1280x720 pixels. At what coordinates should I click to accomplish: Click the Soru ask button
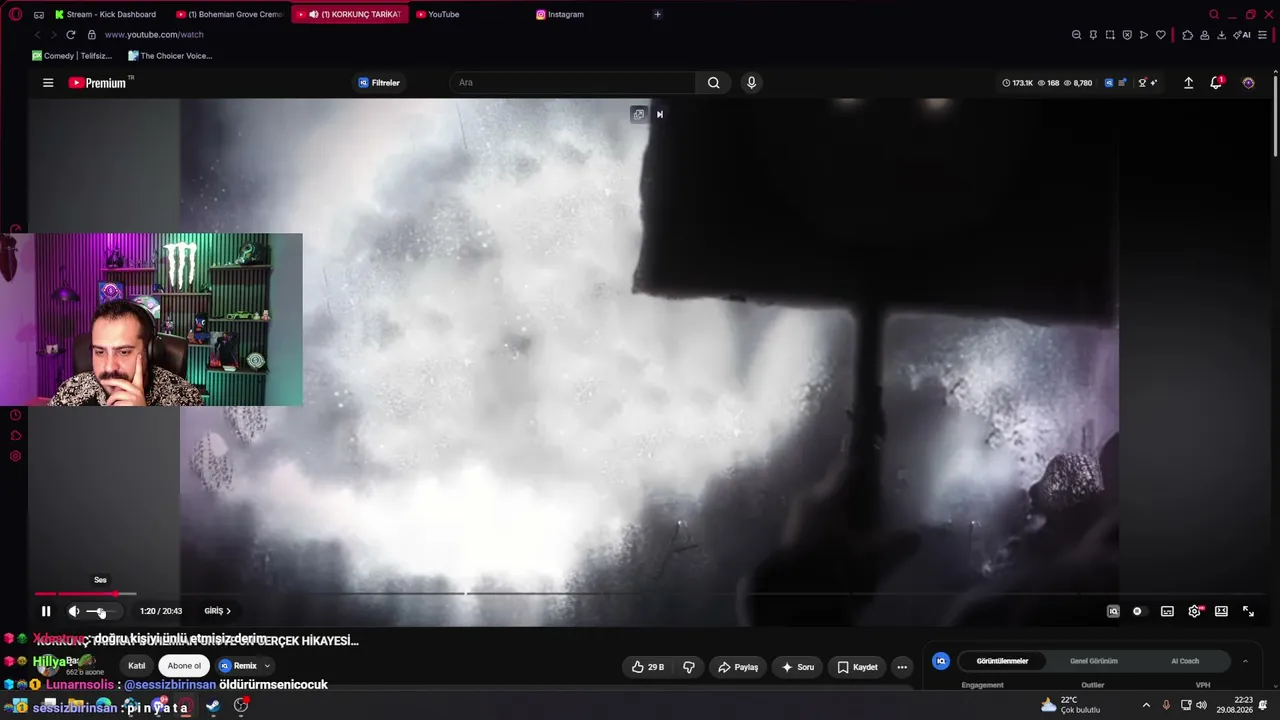coord(798,667)
